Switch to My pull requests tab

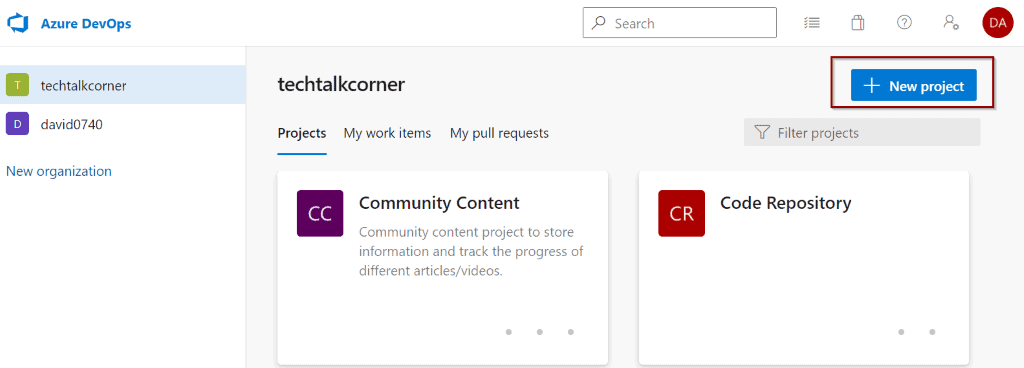(499, 133)
